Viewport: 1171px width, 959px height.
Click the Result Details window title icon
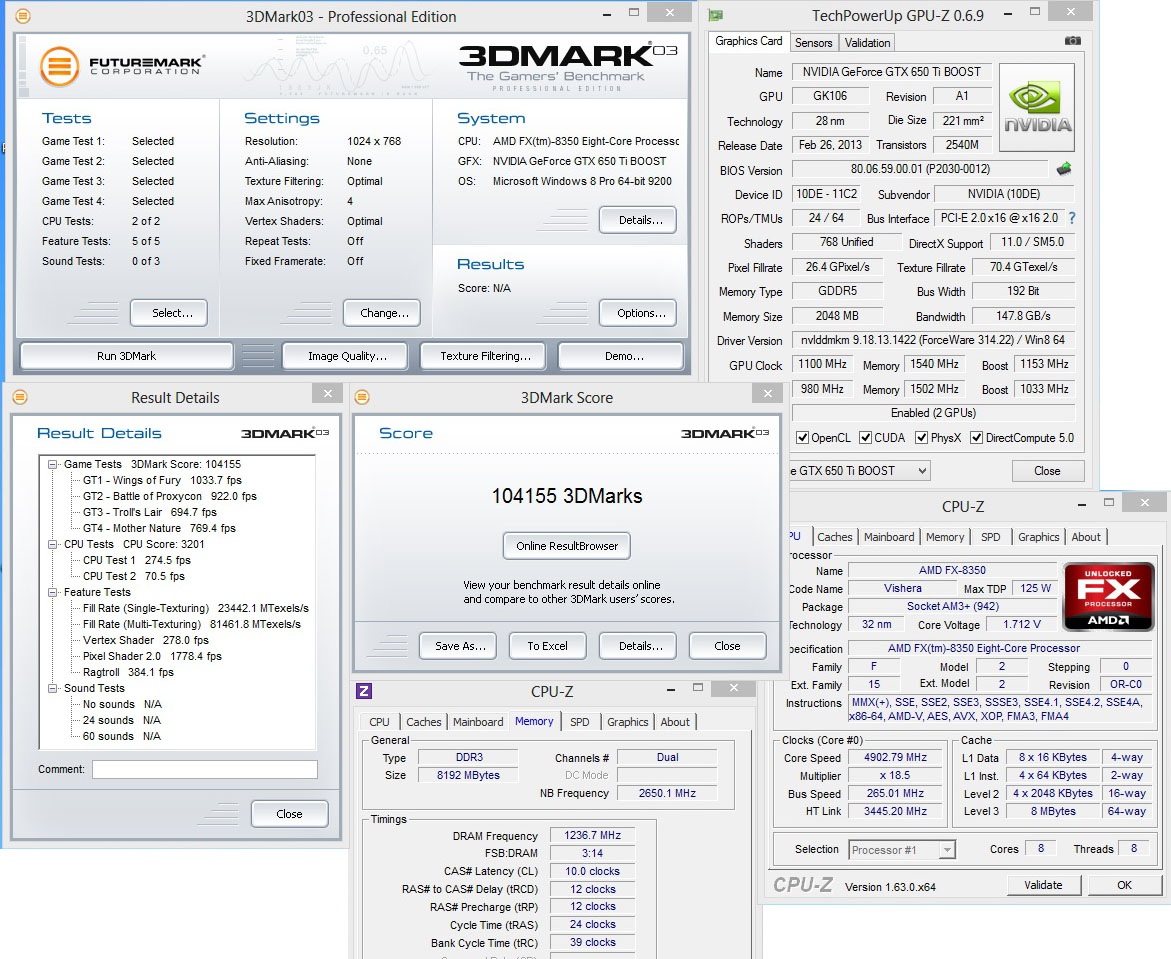click(20, 397)
